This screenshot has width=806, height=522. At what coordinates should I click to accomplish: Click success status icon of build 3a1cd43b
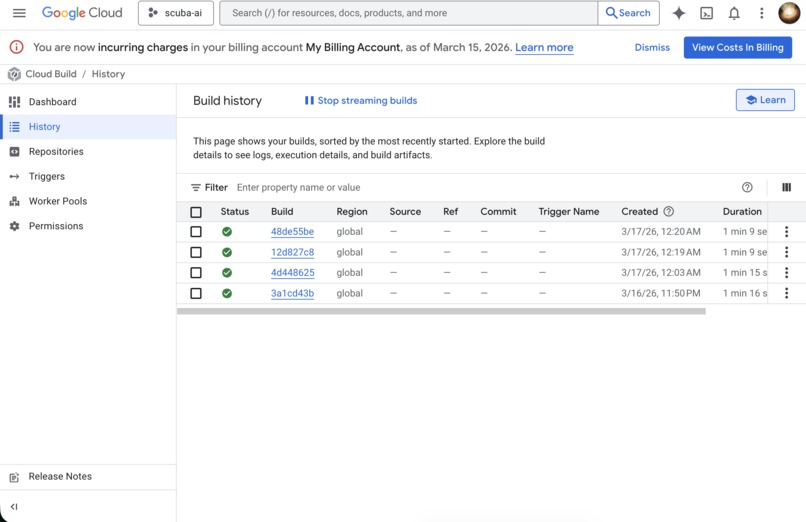[x=227, y=293]
